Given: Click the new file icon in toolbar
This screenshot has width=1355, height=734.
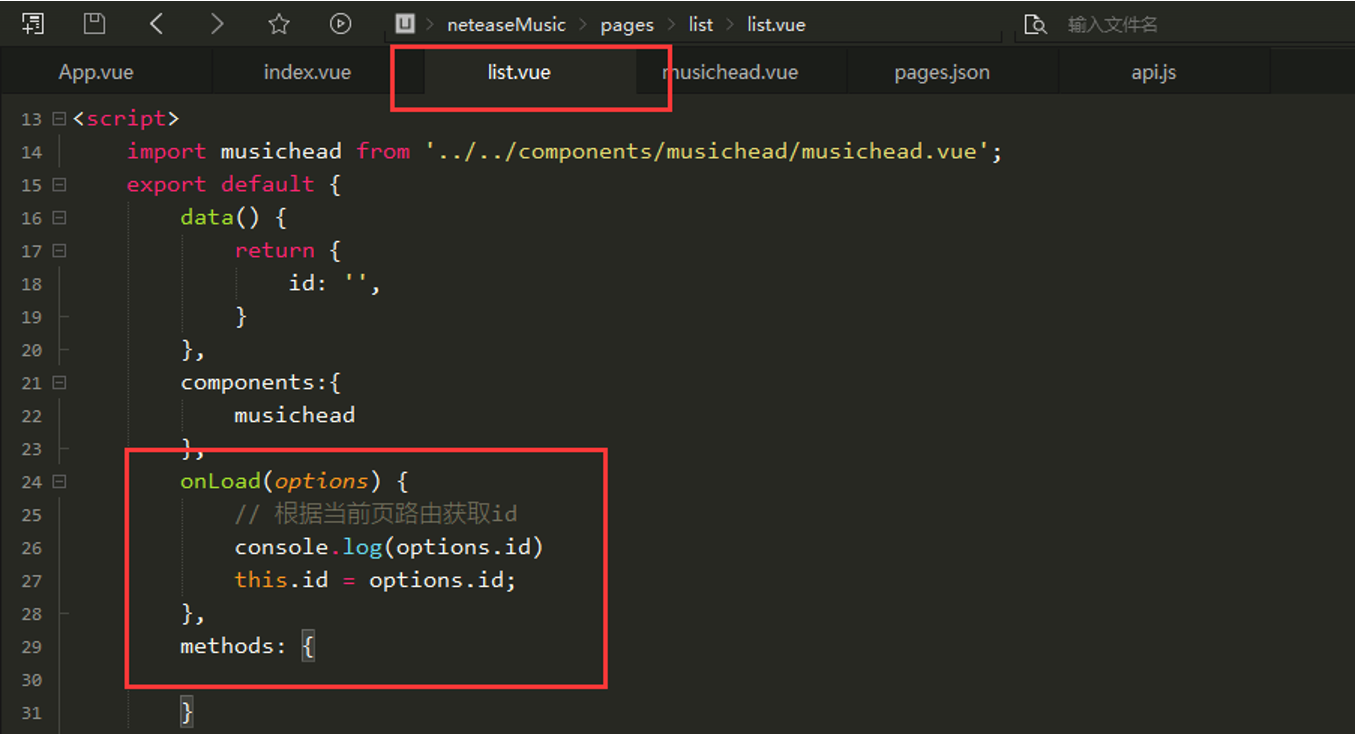Looking at the screenshot, I should click(33, 24).
